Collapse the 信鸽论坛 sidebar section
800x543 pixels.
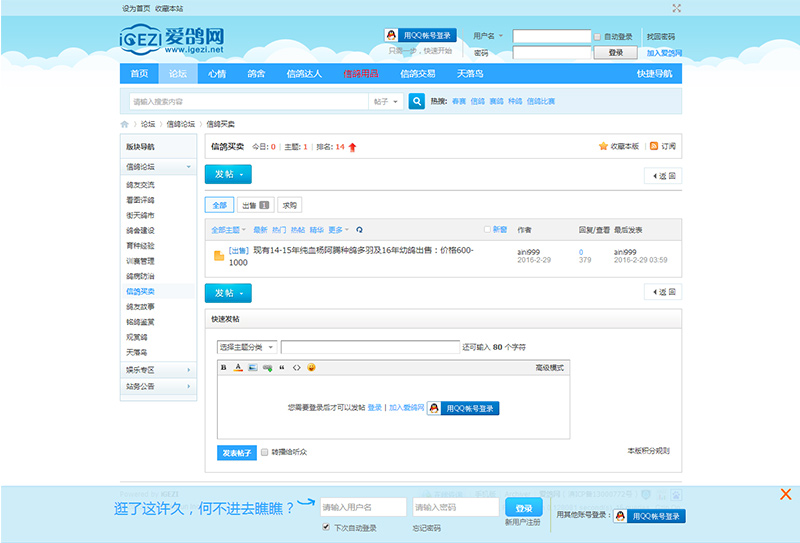click(158, 167)
